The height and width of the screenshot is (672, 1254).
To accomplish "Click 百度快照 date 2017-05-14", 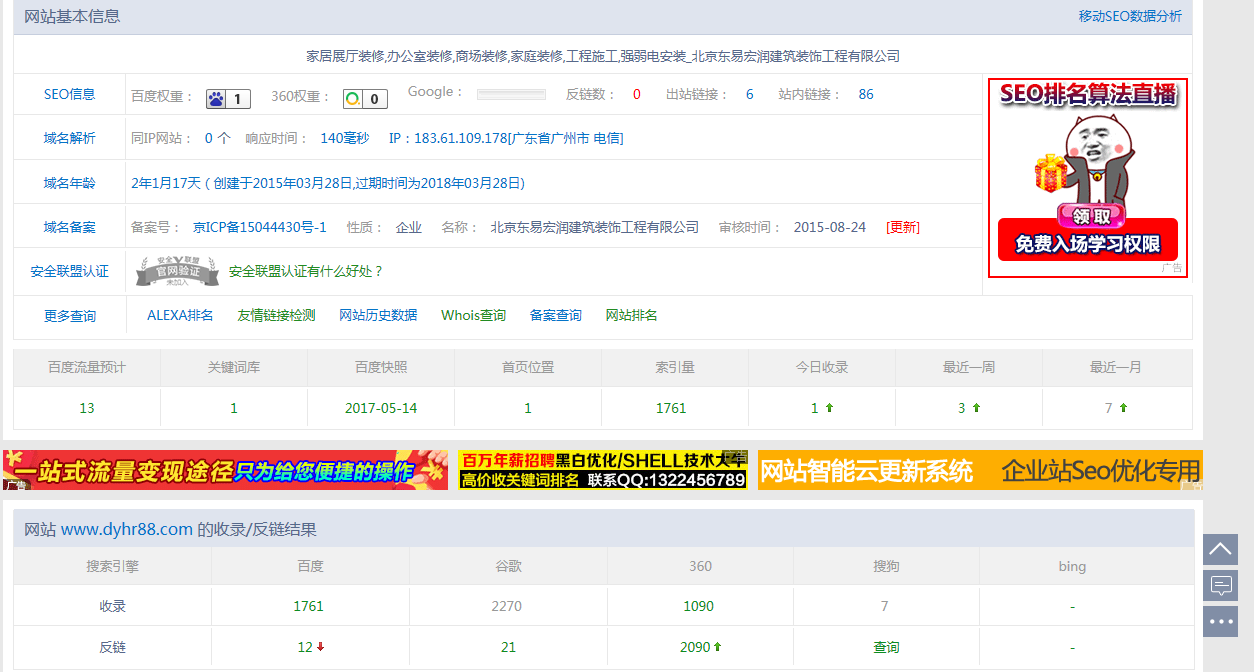I will point(381,408).
